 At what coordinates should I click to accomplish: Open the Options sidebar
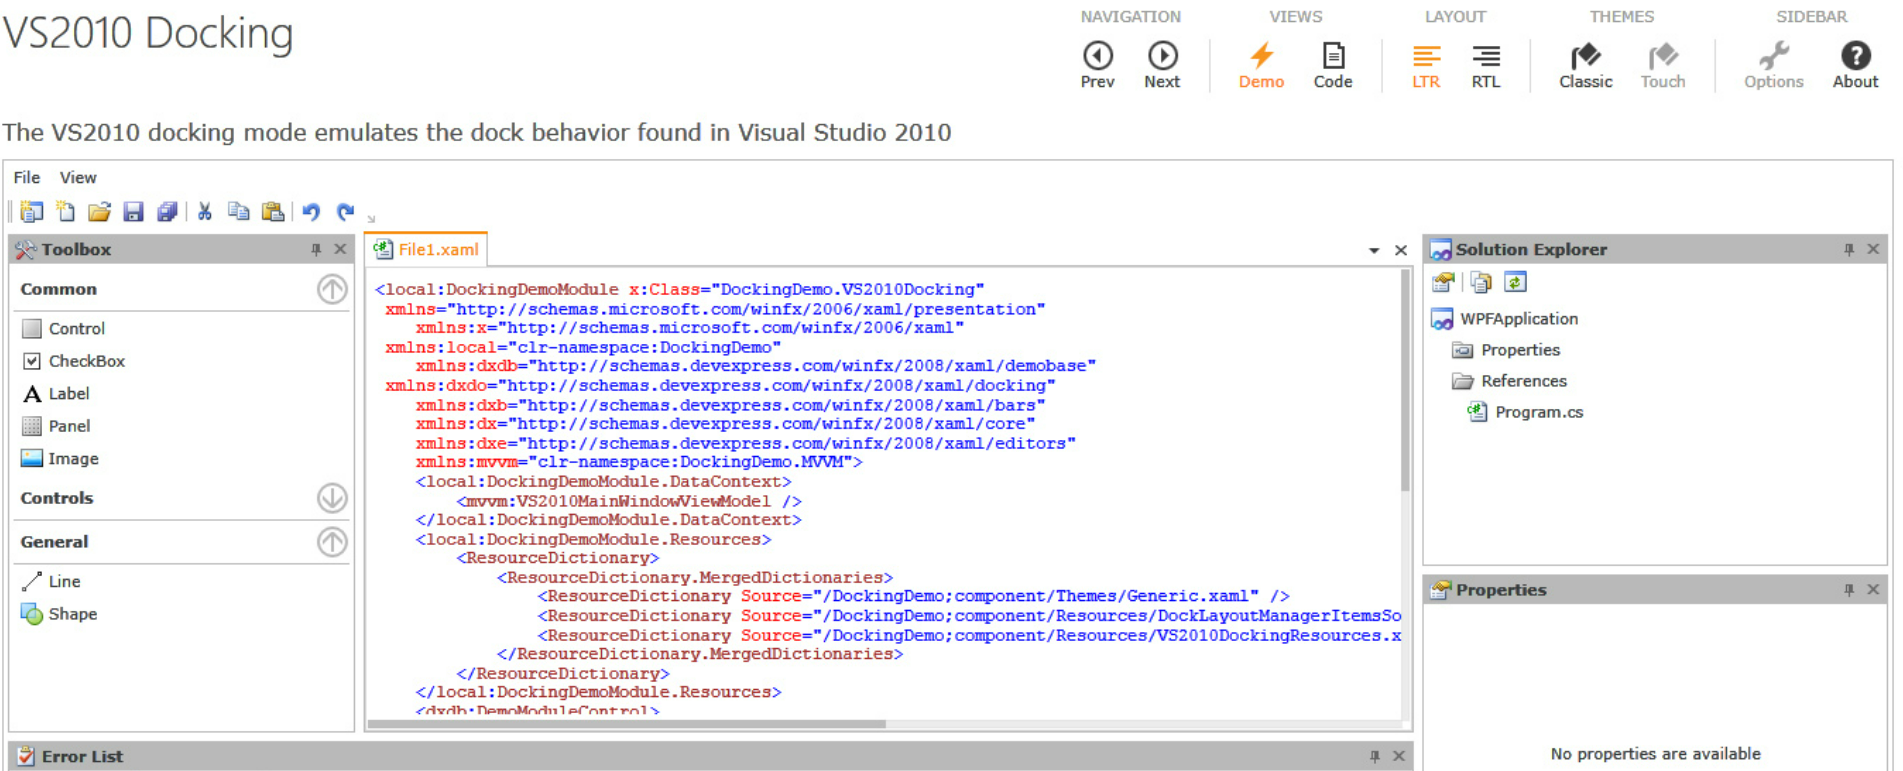[x=1774, y=65]
